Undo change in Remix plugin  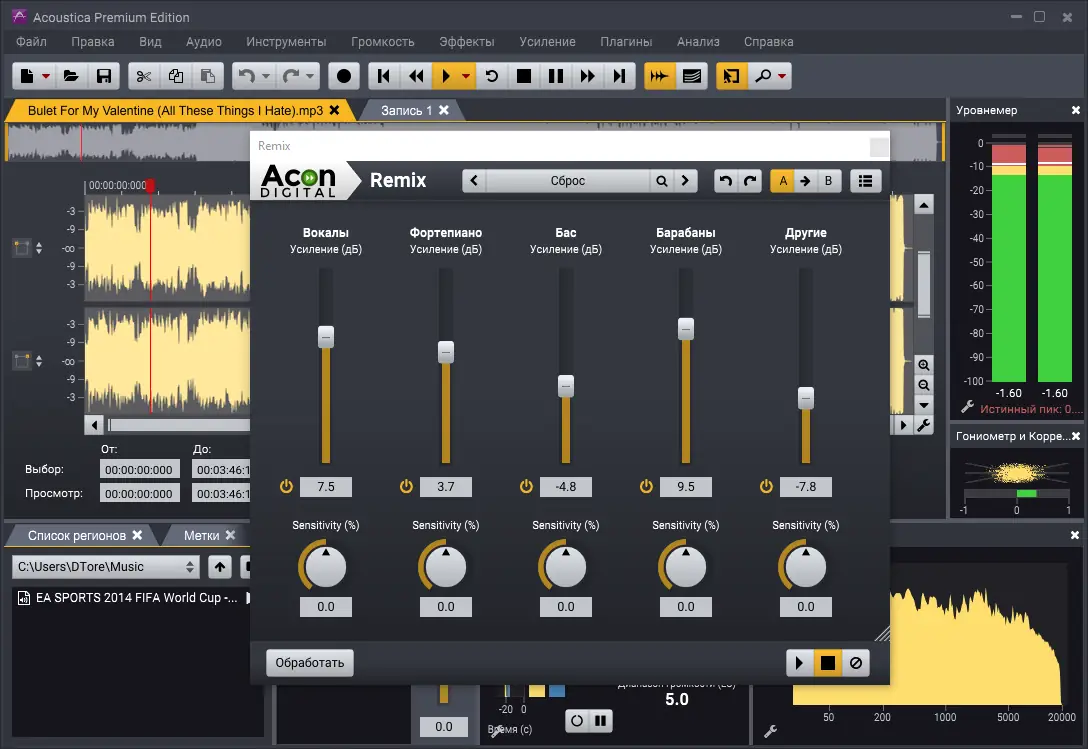point(726,181)
